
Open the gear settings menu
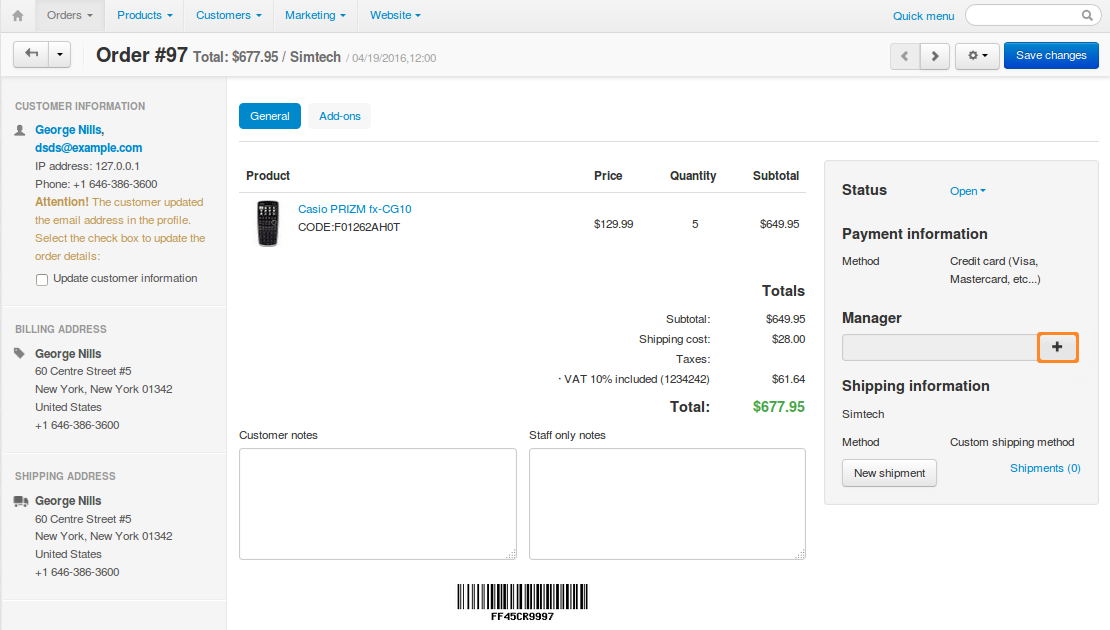click(x=977, y=55)
